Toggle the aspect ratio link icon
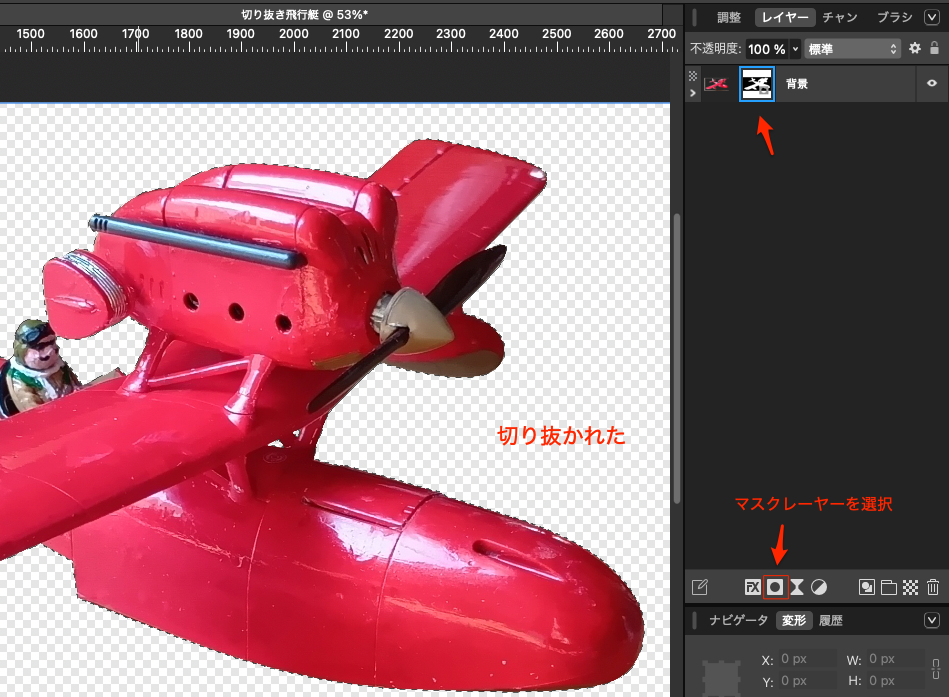Image resolution: width=949 pixels, height=697 pixels. pyautogui.click(x=936, y=669)
